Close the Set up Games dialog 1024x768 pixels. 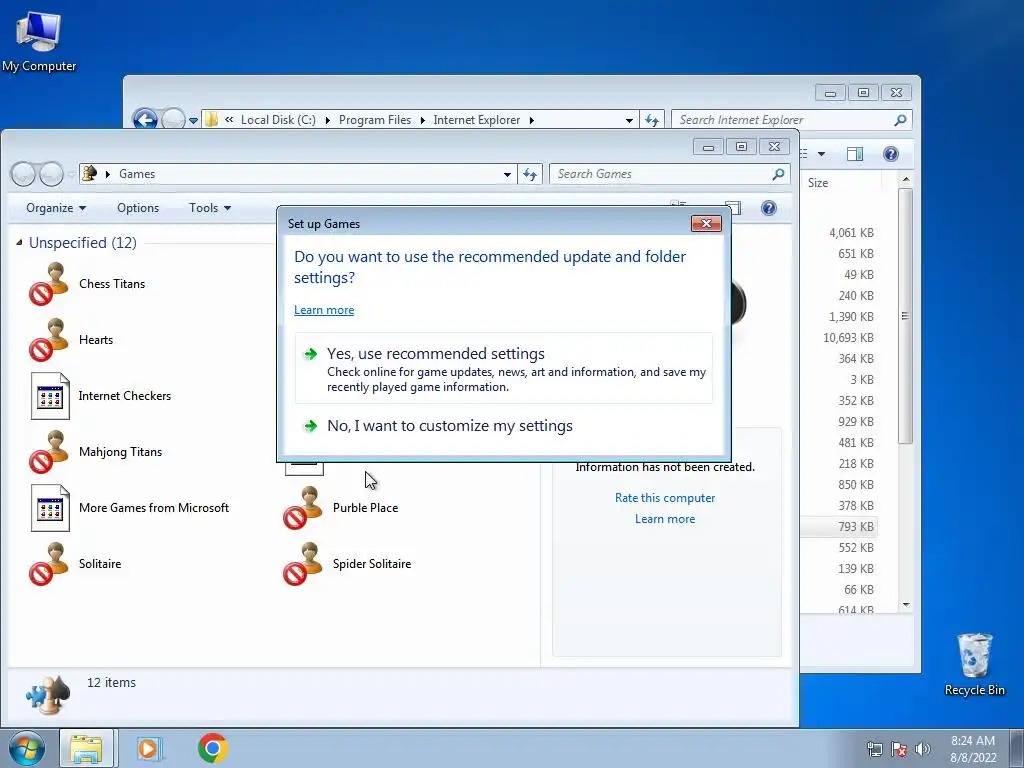pos(706,223)
